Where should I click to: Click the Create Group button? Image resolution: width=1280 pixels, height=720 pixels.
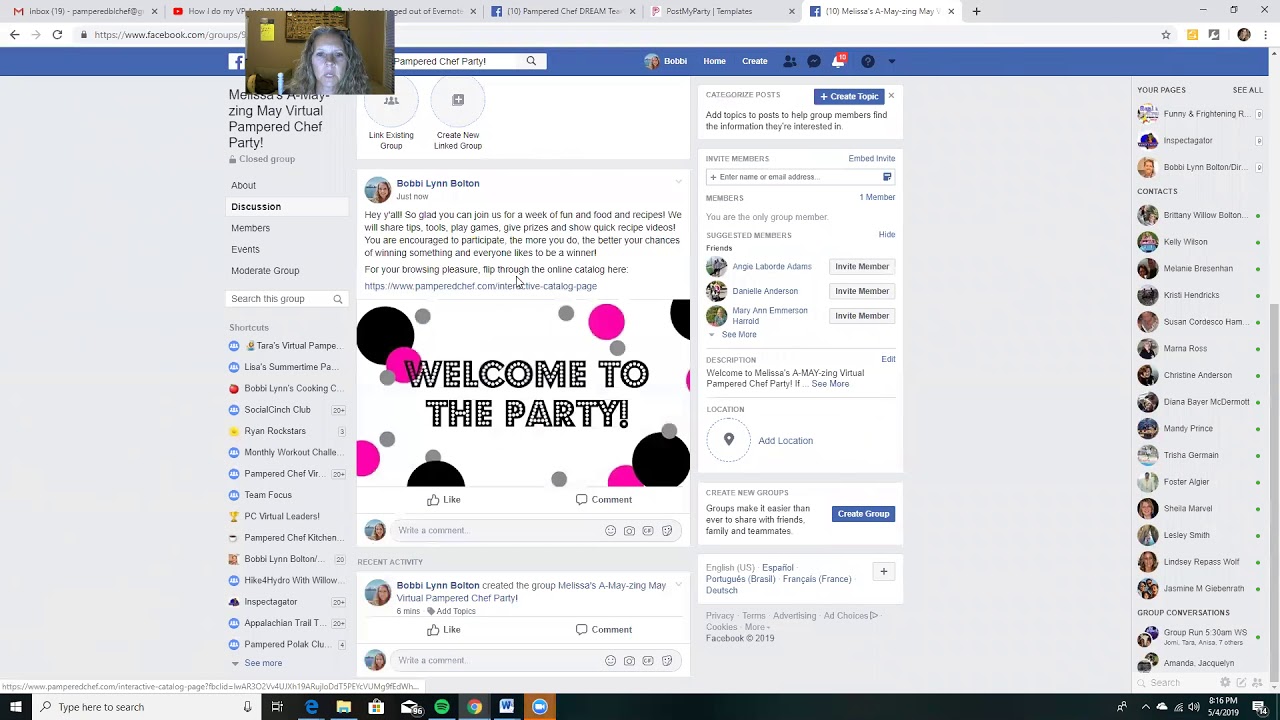point(863,514)
